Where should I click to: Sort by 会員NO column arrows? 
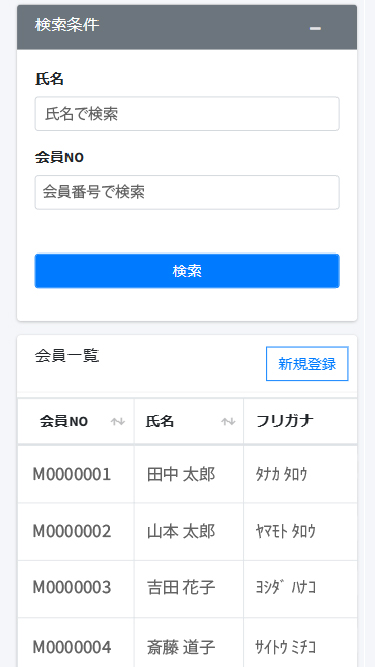(118, 422)
